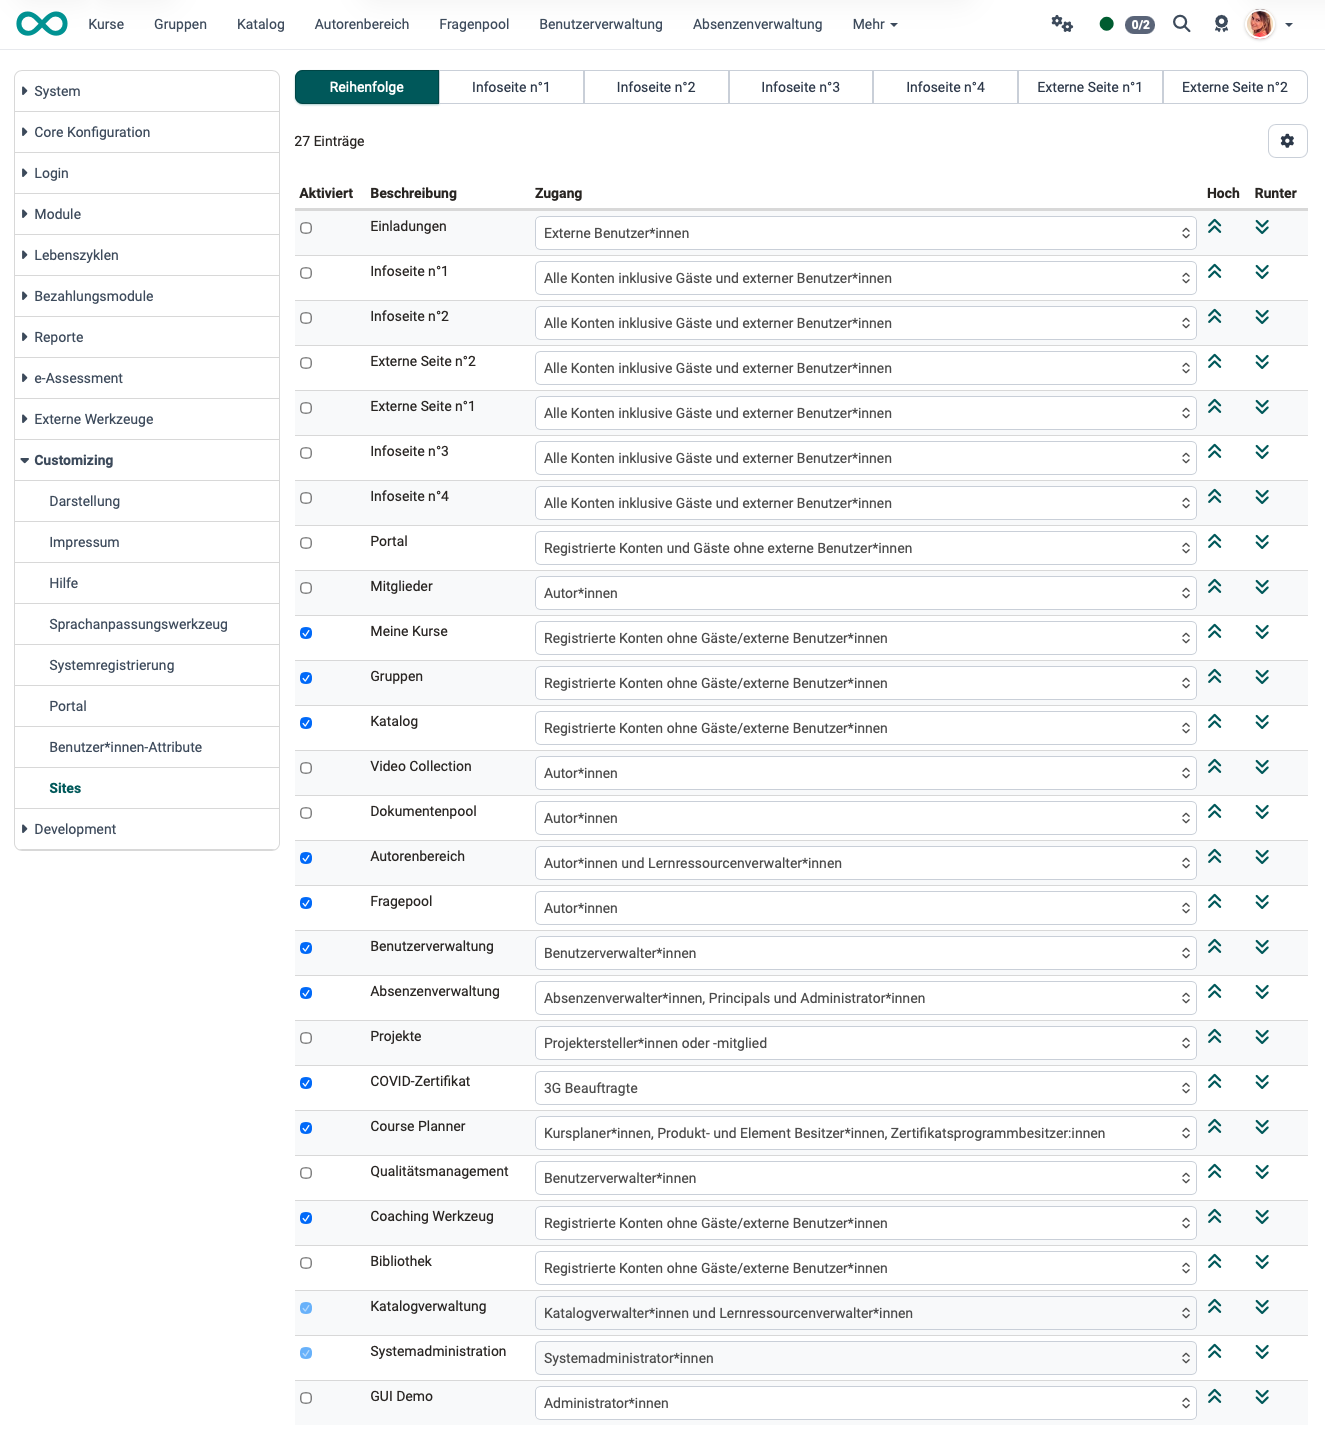This screenshot has width=1325, height=1438.
Task: Enable the Portal site checkbox
Action: pyautogui.click(x=306, y=543)
